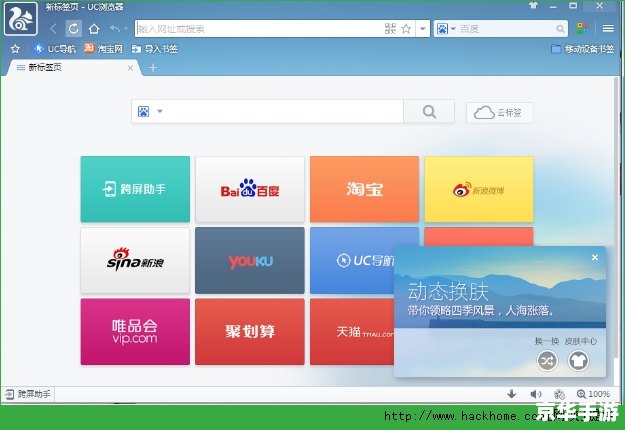Screen dimensions: 625x430
Task: Open 皮肤中心 shirt icon in popup
Action: tap(578, 361)
